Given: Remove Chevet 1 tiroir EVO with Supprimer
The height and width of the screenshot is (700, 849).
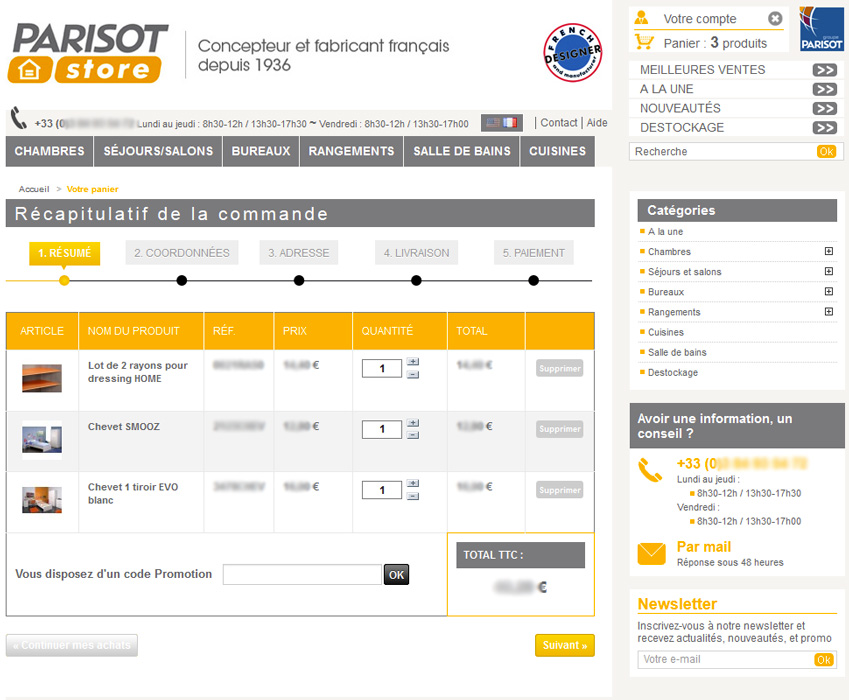Looking at the screenshot, I should click(x=560, y=490).
